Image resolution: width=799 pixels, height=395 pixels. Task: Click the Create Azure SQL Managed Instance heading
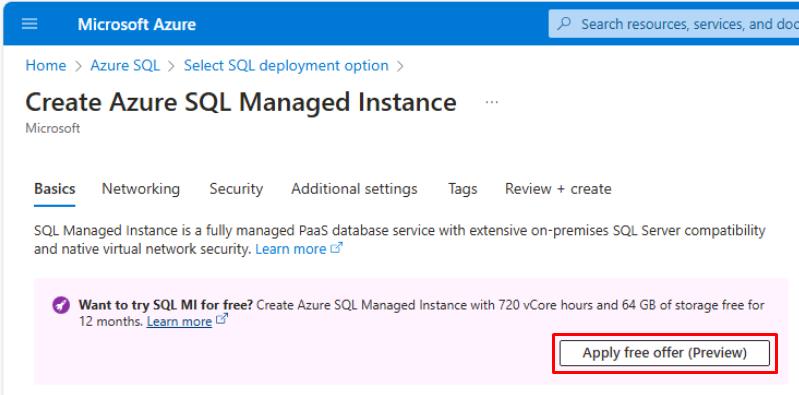coord(241,102)
